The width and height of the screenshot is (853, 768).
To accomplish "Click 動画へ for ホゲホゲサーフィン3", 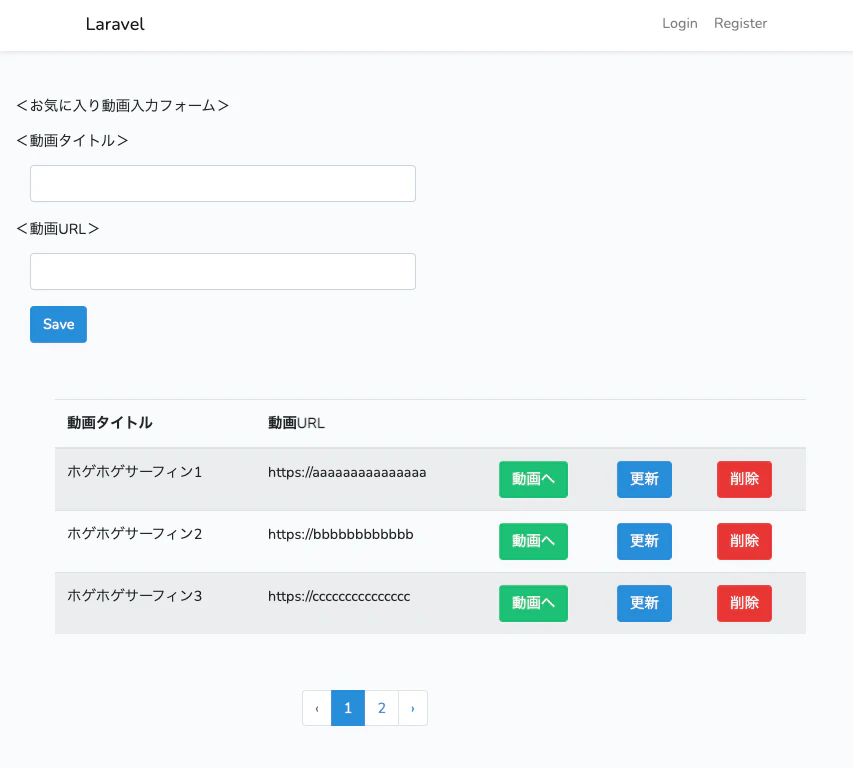I will pos(533,603).
